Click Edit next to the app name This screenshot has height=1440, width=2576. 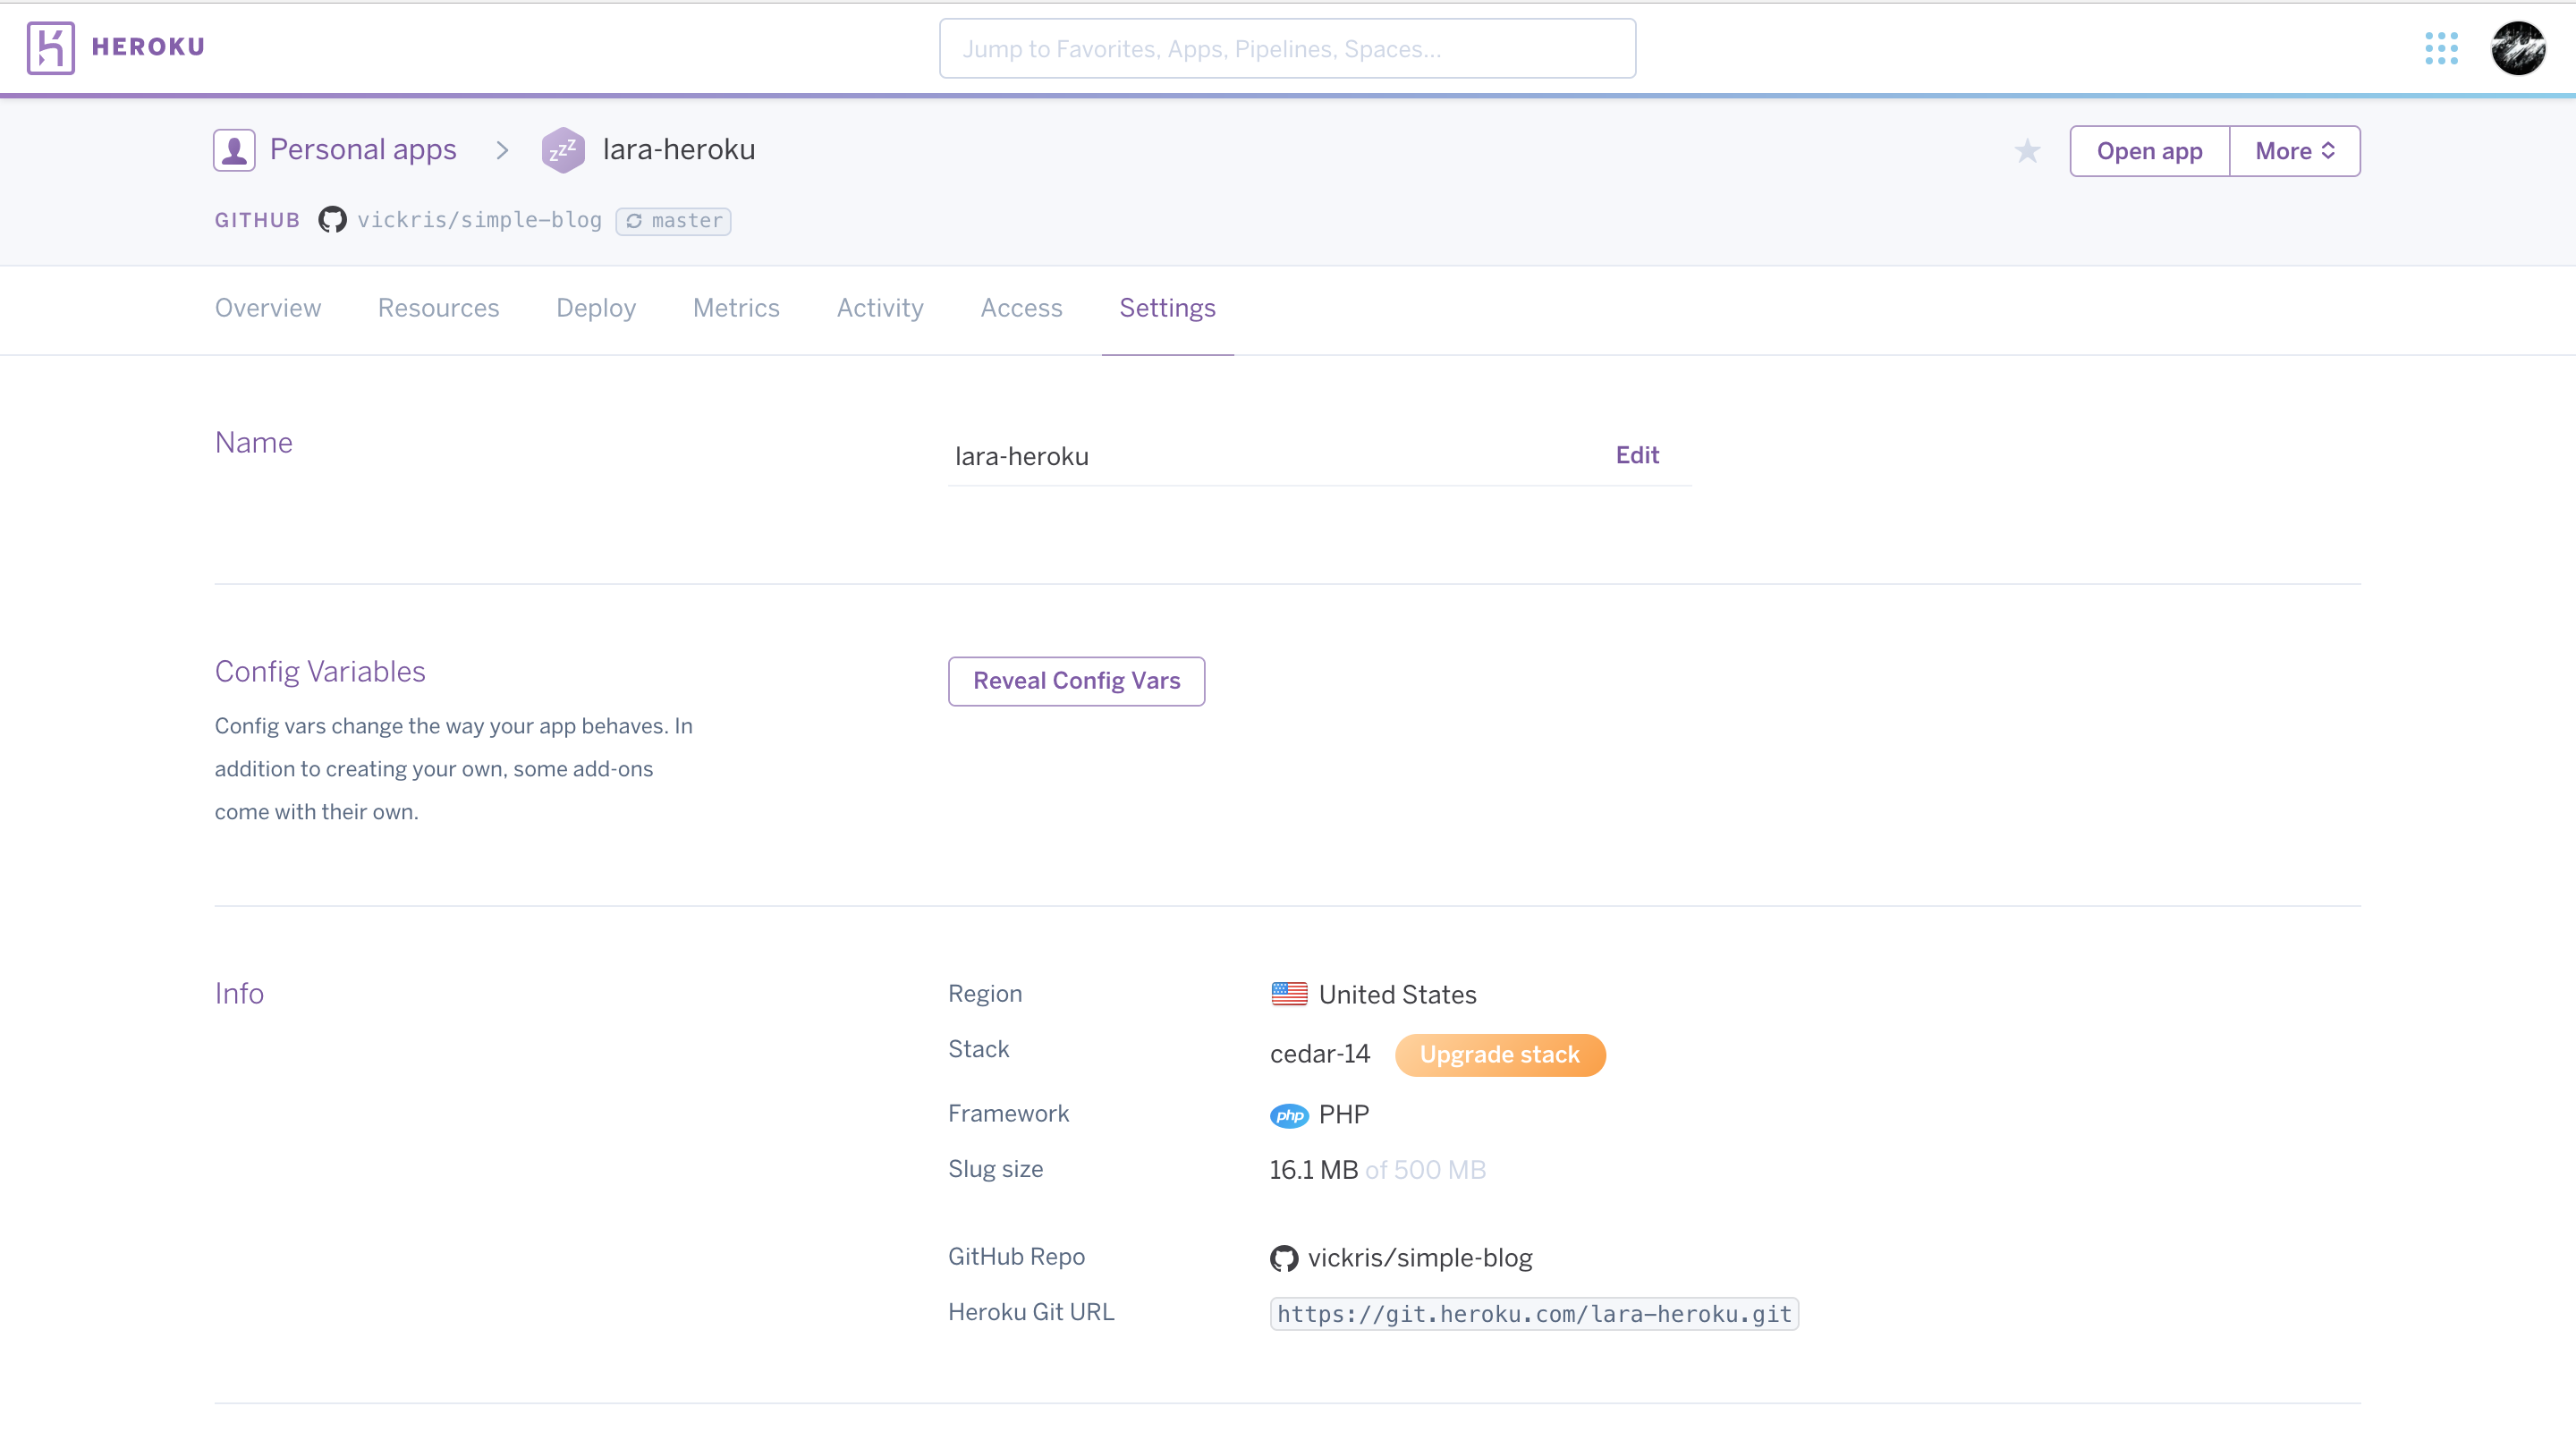click(1637, 455)
